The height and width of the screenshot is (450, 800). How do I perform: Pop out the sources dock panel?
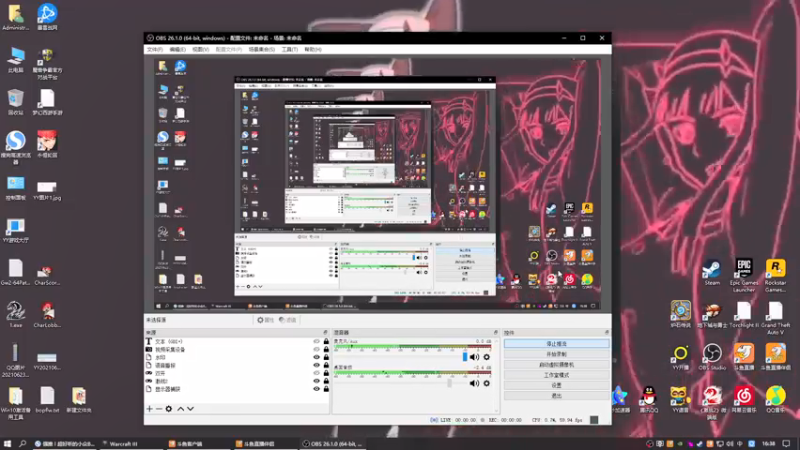pos(326,333)
